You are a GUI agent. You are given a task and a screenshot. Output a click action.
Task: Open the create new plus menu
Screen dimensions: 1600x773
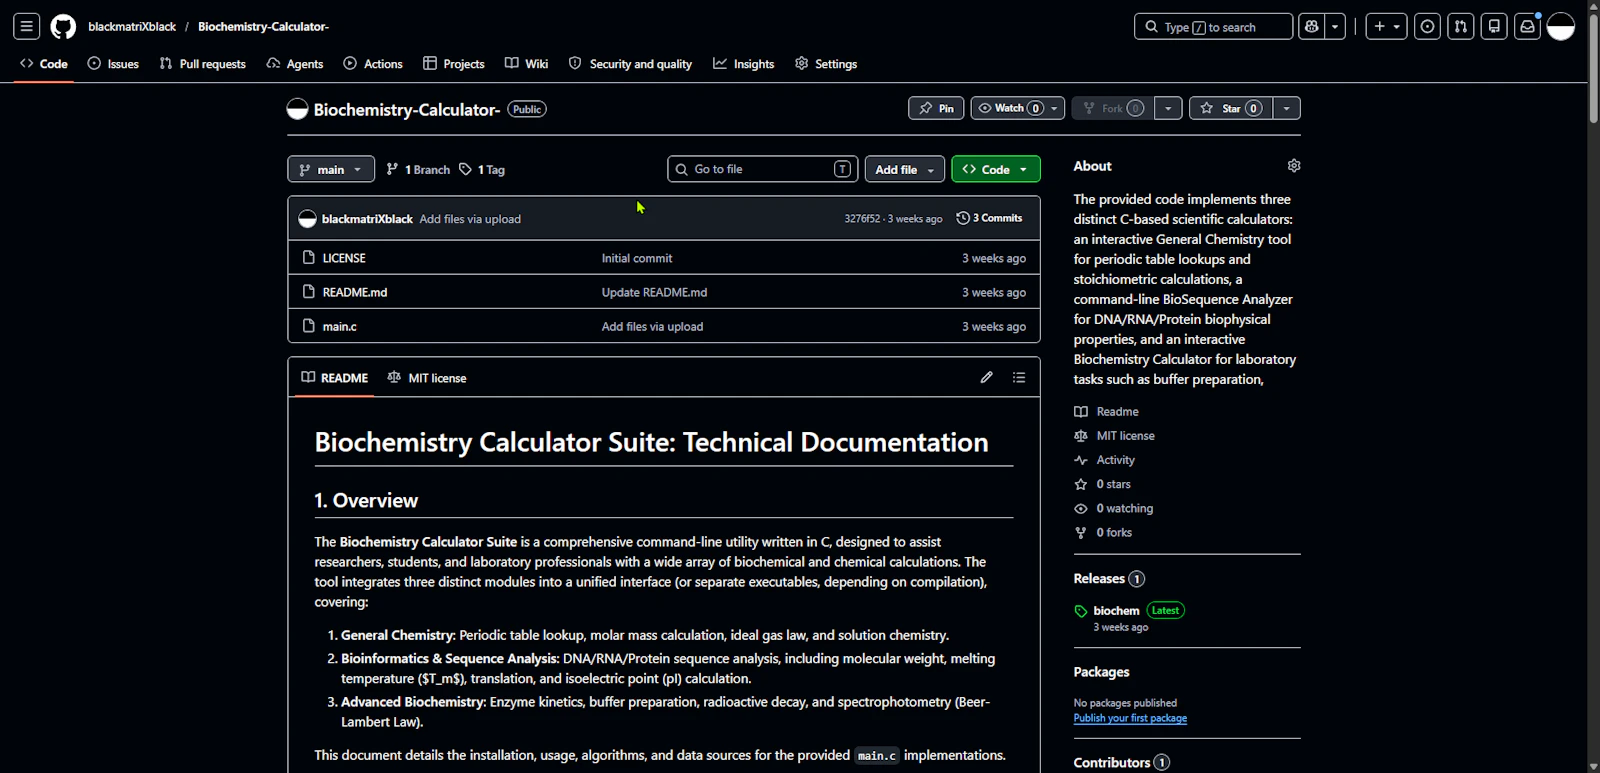[1386, 27]
